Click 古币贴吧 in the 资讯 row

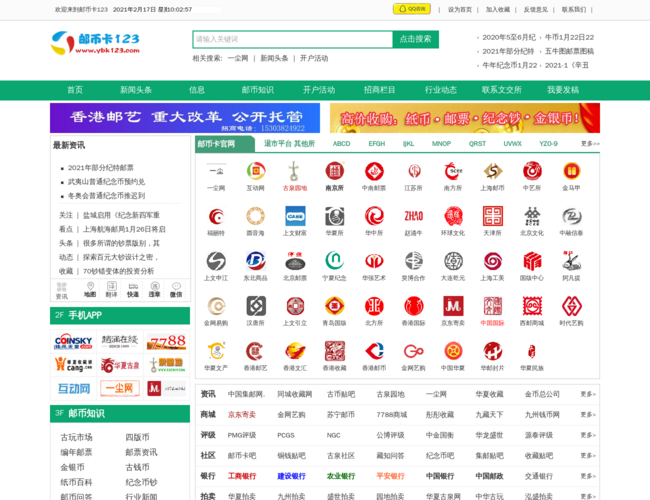pos(341,394)
